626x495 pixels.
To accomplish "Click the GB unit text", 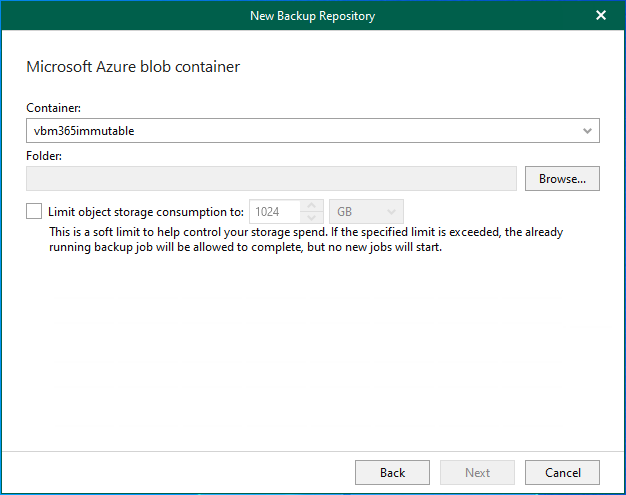I will 346,212.
